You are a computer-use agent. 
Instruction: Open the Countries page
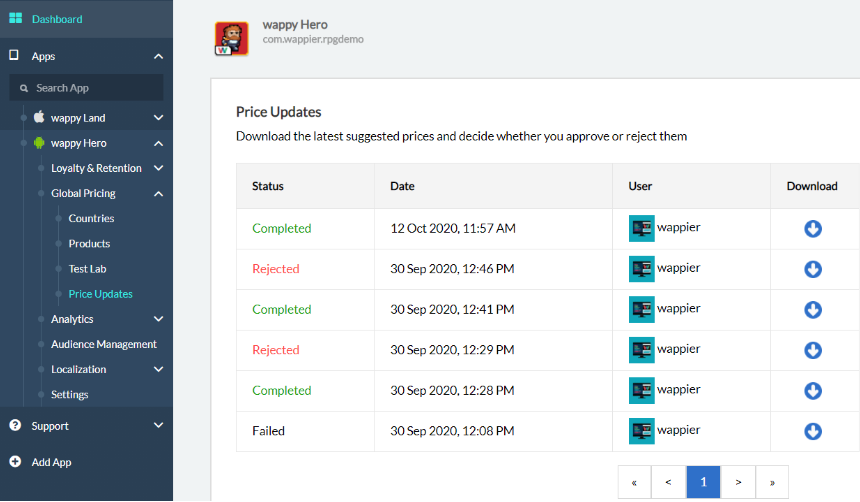91,218
